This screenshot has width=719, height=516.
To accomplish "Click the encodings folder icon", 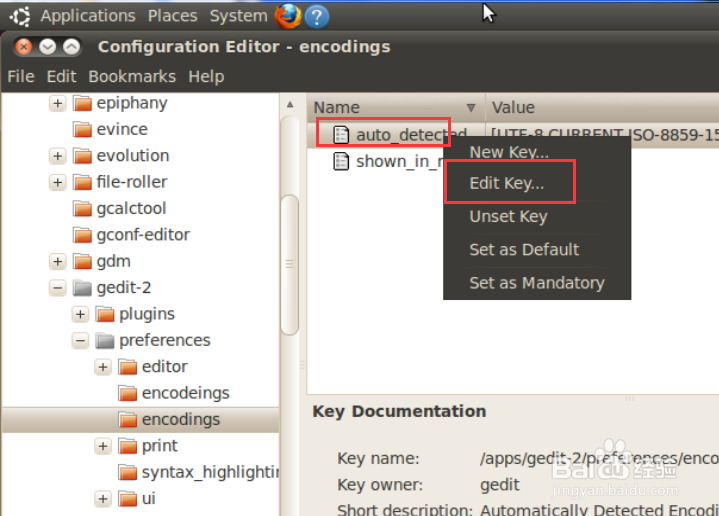I will coord(127,420).
